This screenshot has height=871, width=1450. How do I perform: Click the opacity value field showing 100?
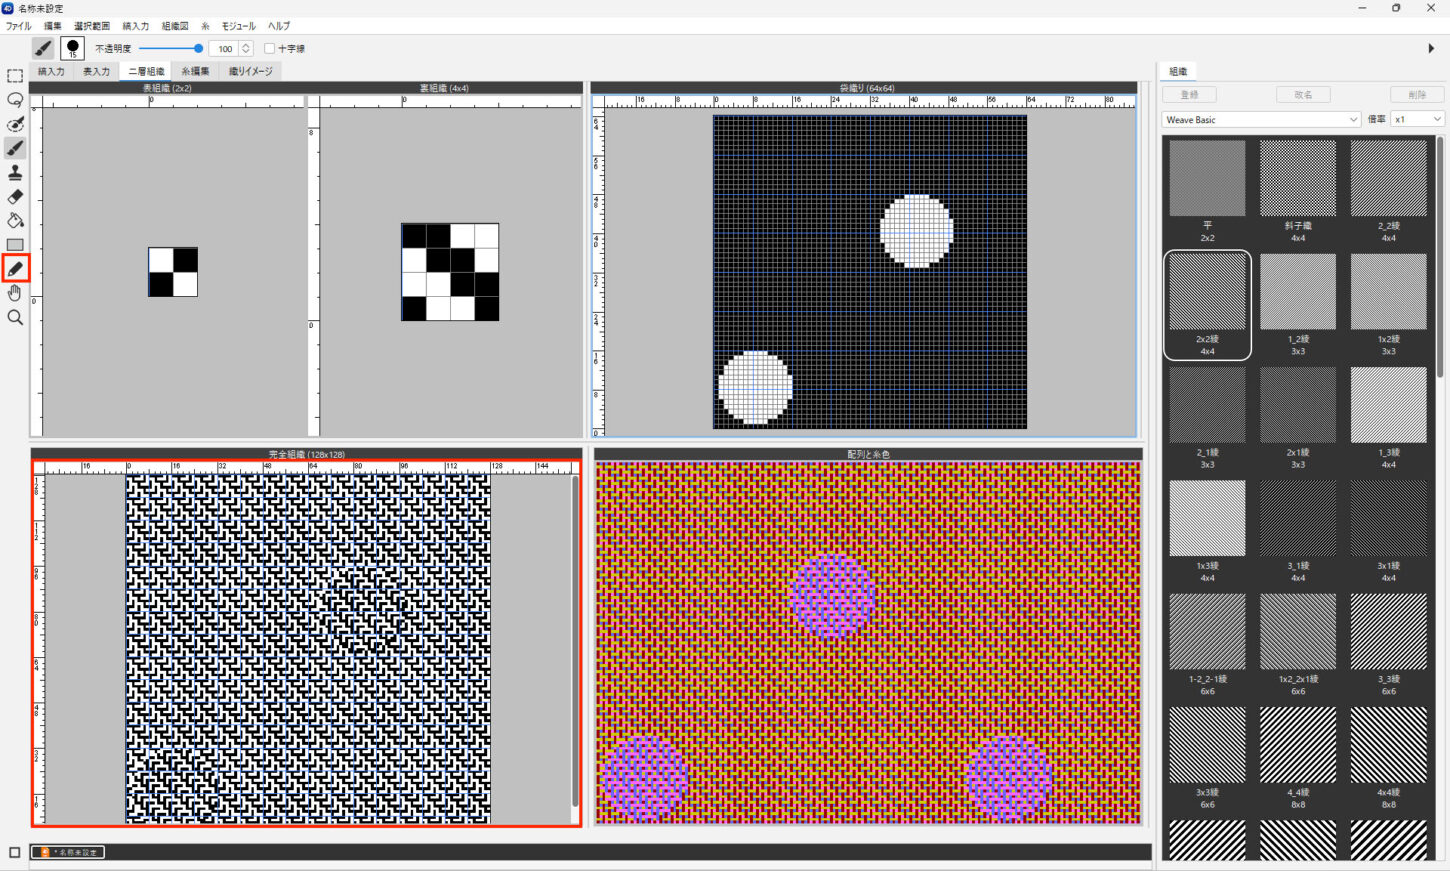(225, 48)
